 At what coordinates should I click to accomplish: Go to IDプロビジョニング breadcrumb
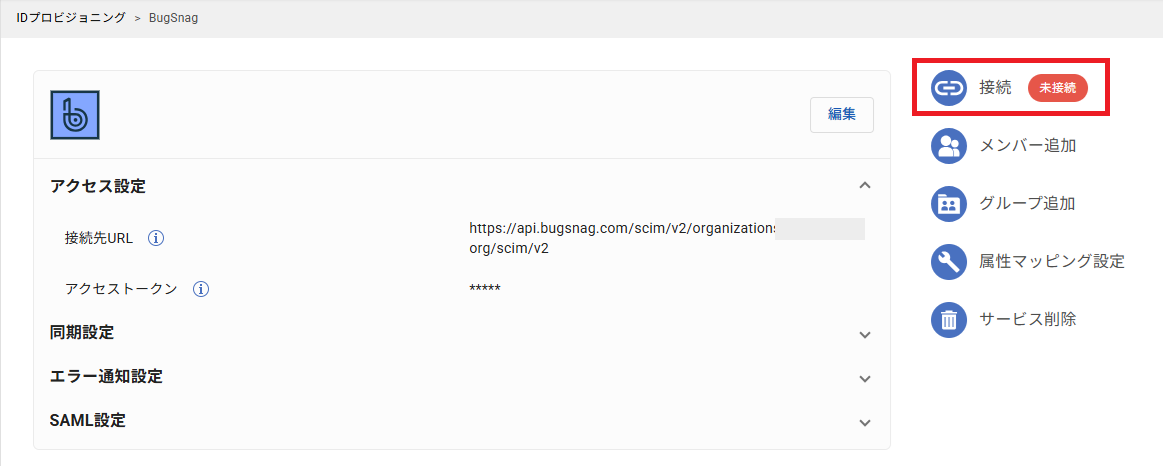click(x=71, y=17)
